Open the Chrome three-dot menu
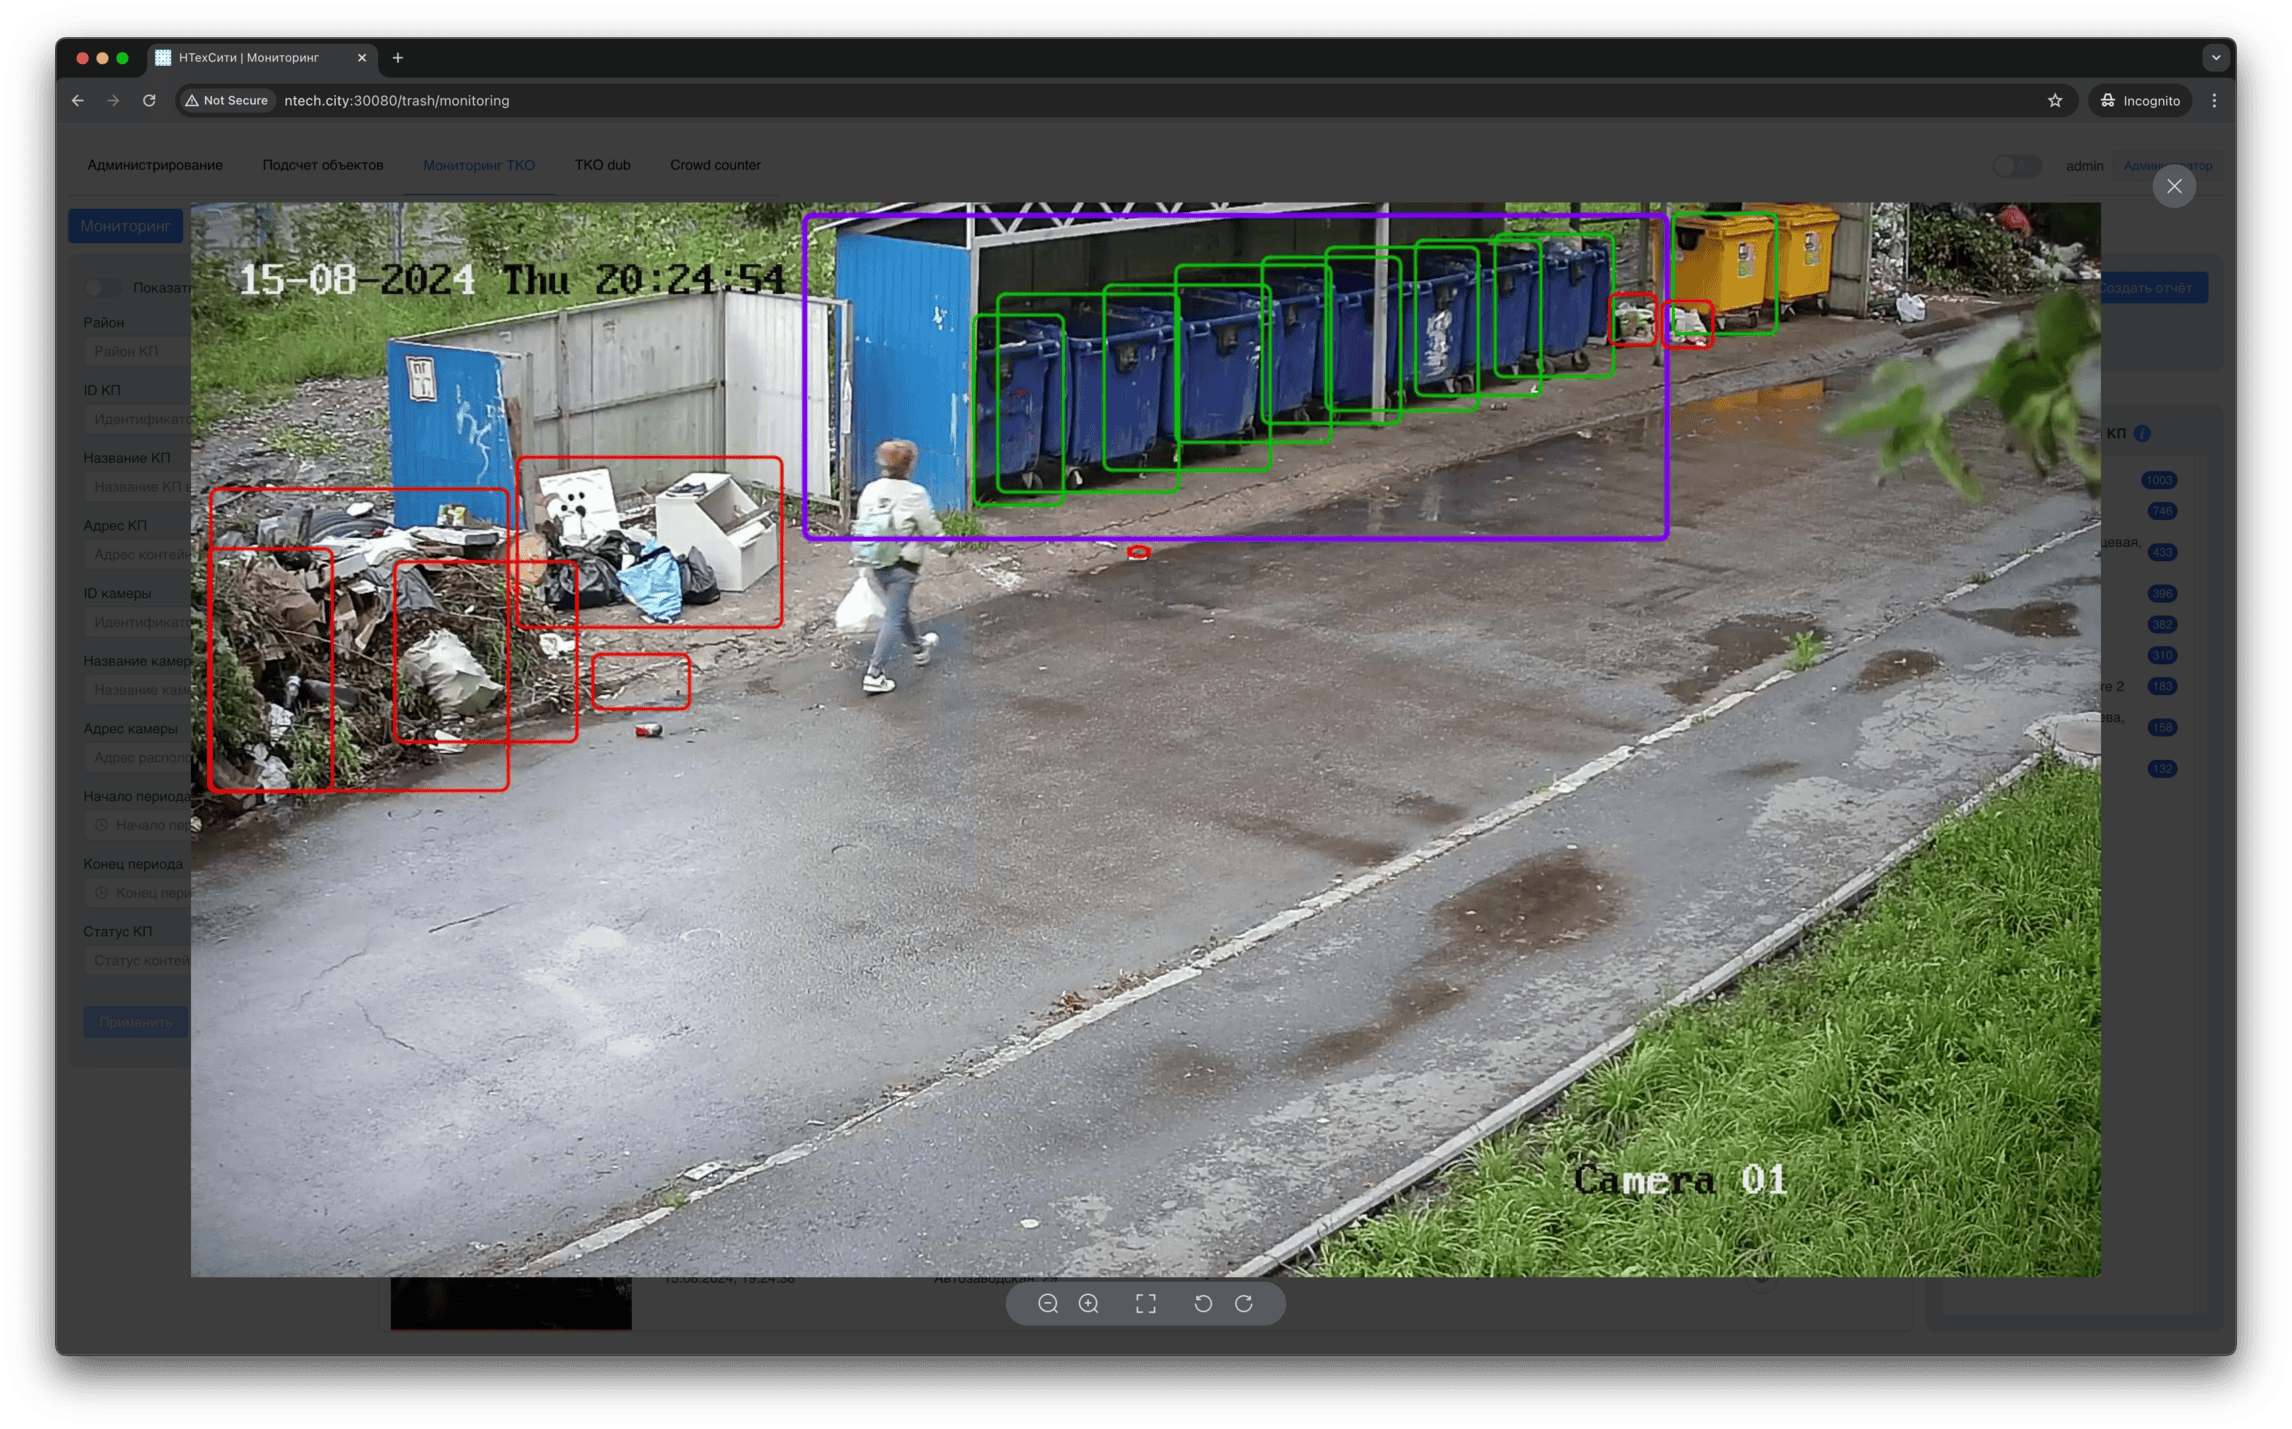 coord(2214,100)
